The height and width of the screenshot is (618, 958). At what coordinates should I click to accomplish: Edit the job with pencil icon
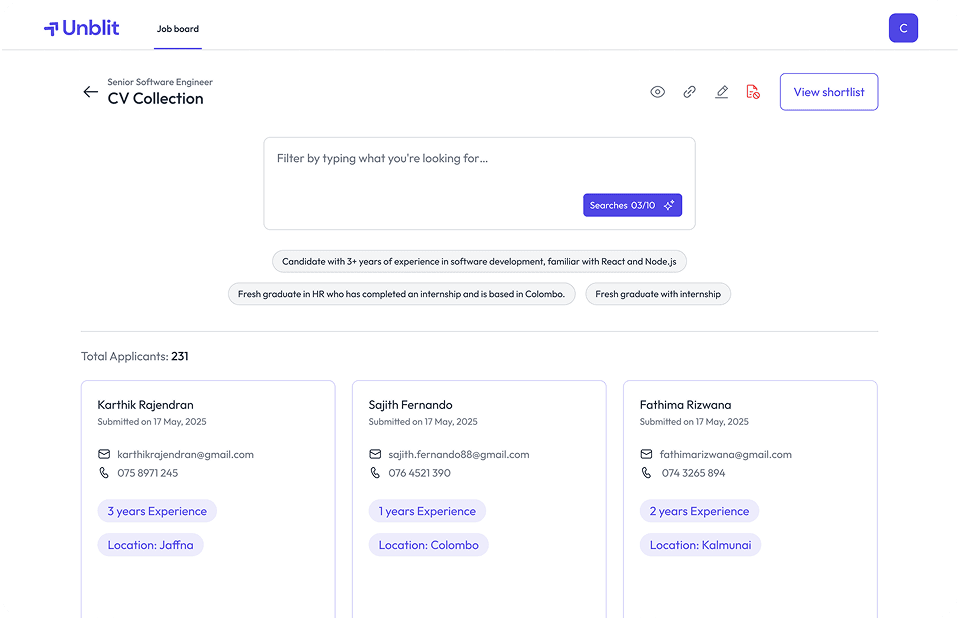click(722, 92)
